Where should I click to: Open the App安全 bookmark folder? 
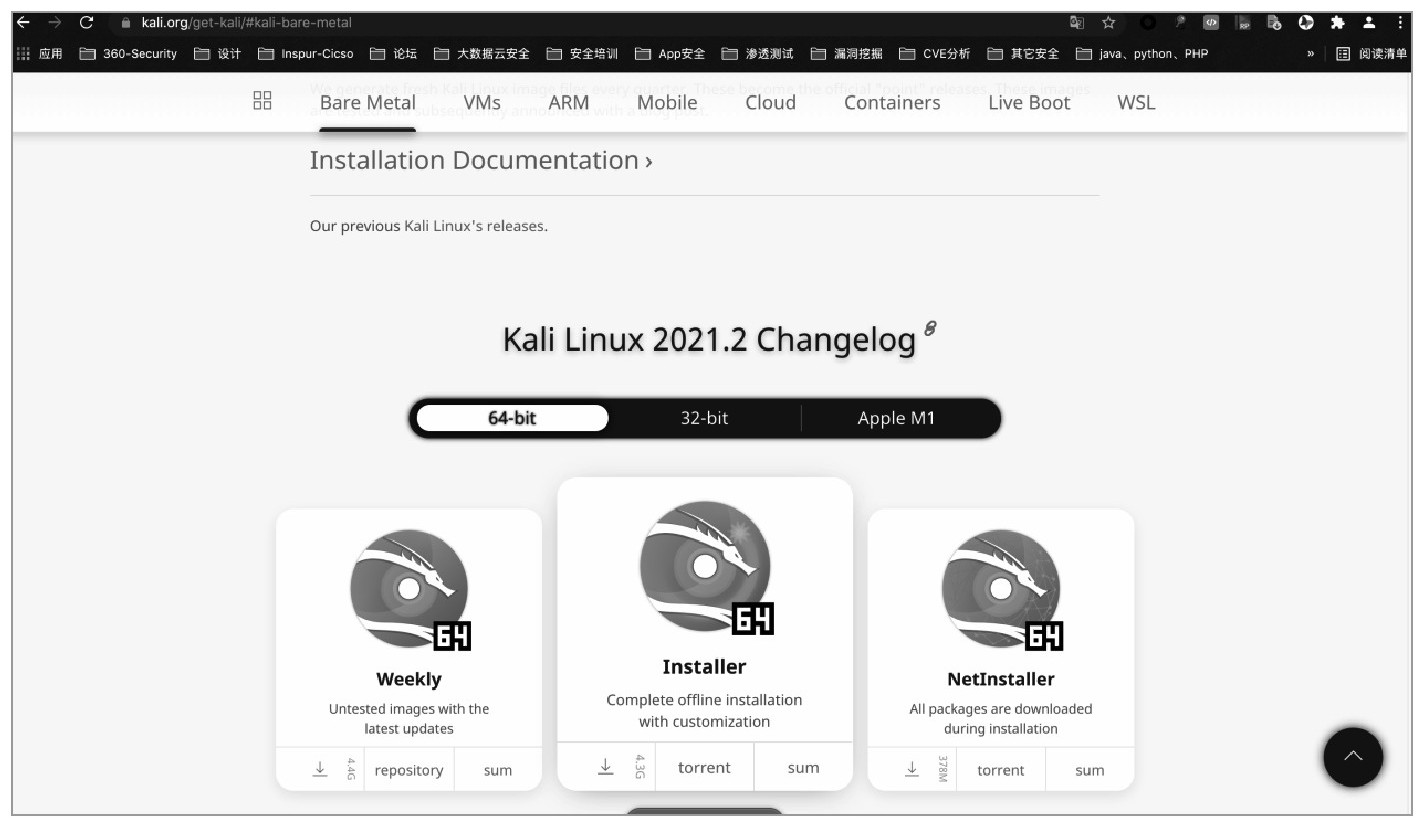coord(669,54)
